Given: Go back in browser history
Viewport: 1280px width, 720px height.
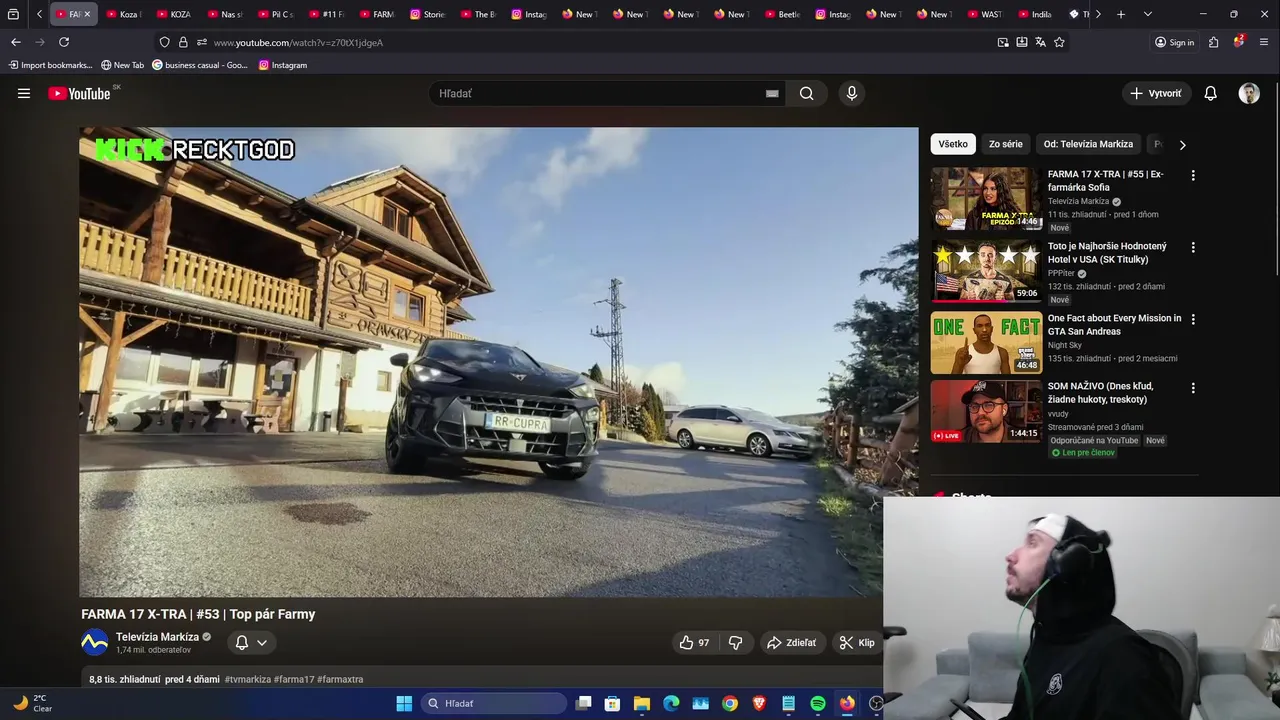Looking at the screenshot, I should (x=15, y=42).
